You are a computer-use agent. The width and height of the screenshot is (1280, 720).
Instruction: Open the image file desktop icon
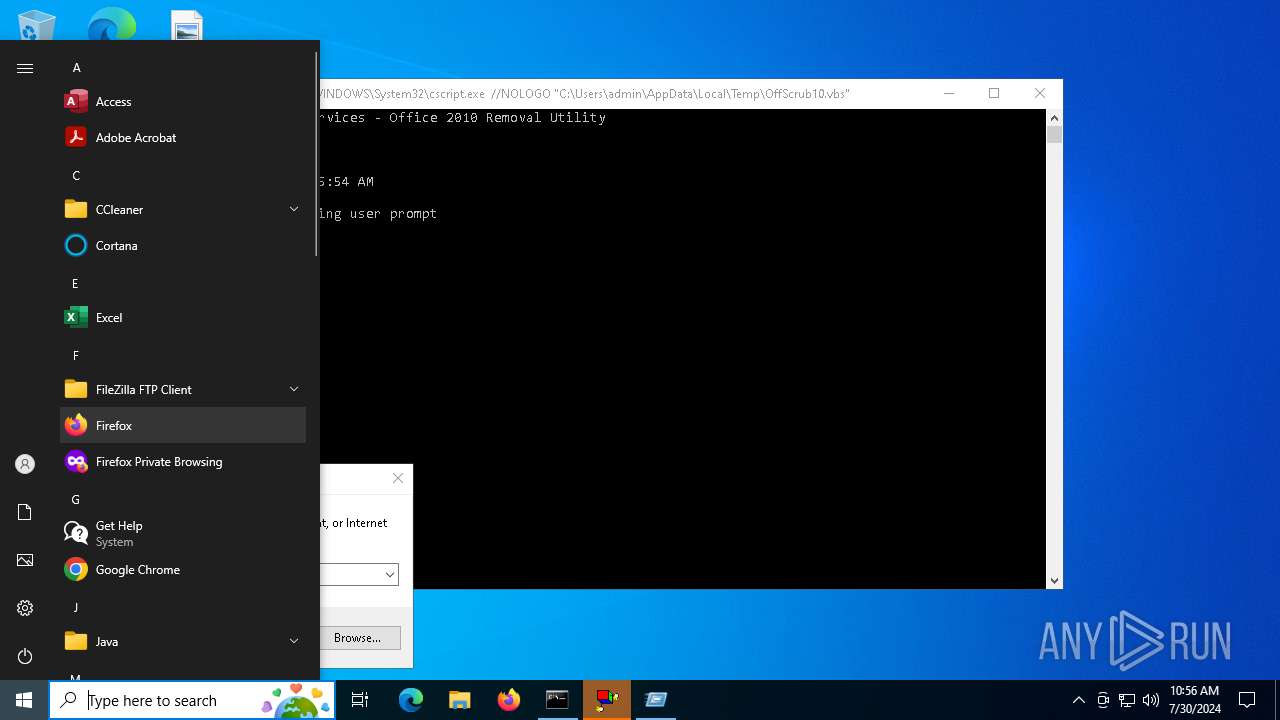(187, 25)
